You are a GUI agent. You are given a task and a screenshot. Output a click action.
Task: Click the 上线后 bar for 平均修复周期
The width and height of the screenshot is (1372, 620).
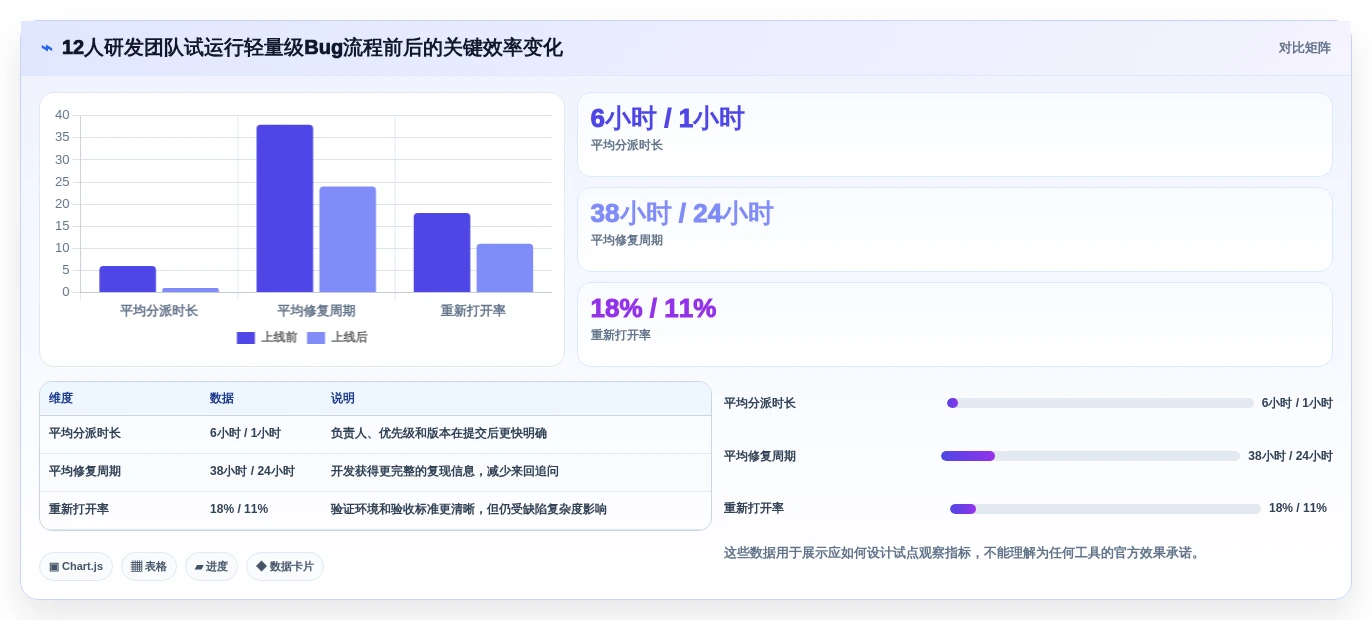[348, 239]
